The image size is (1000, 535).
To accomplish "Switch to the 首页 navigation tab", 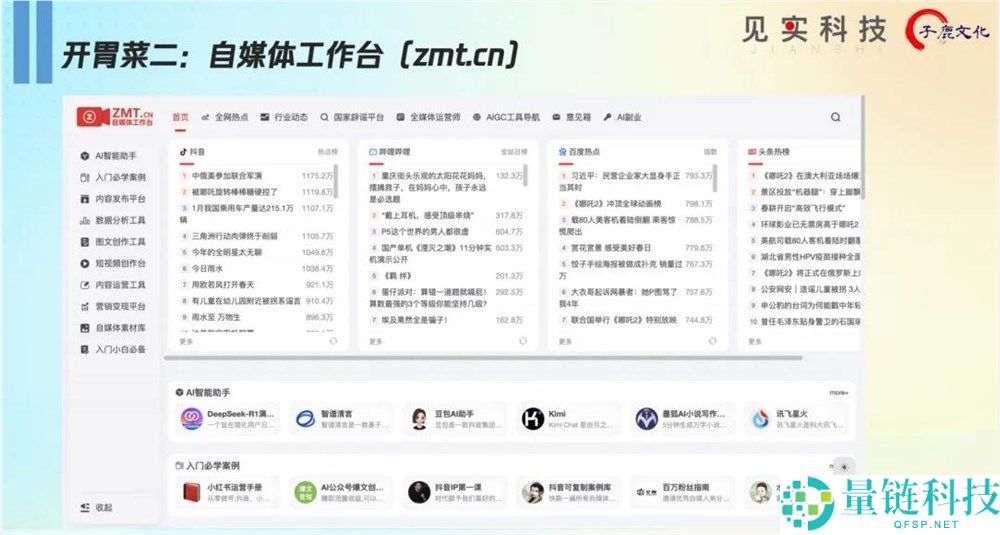I will pyautogui.click(x=180, y=117).
